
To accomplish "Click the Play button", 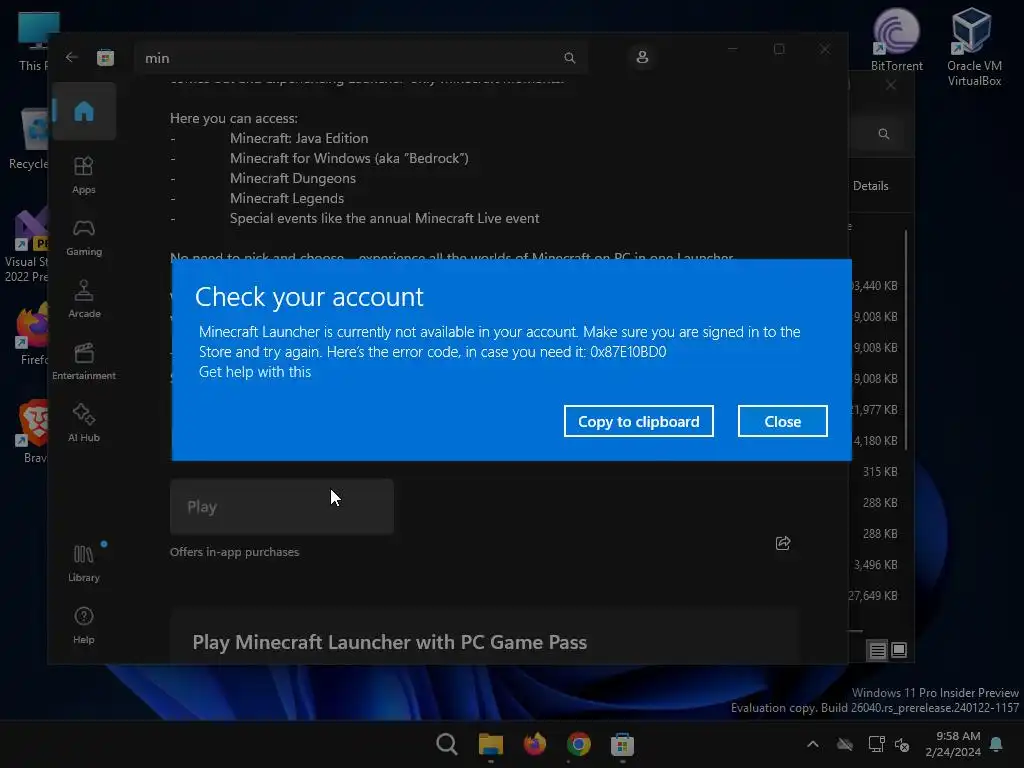I will [281, 507].
